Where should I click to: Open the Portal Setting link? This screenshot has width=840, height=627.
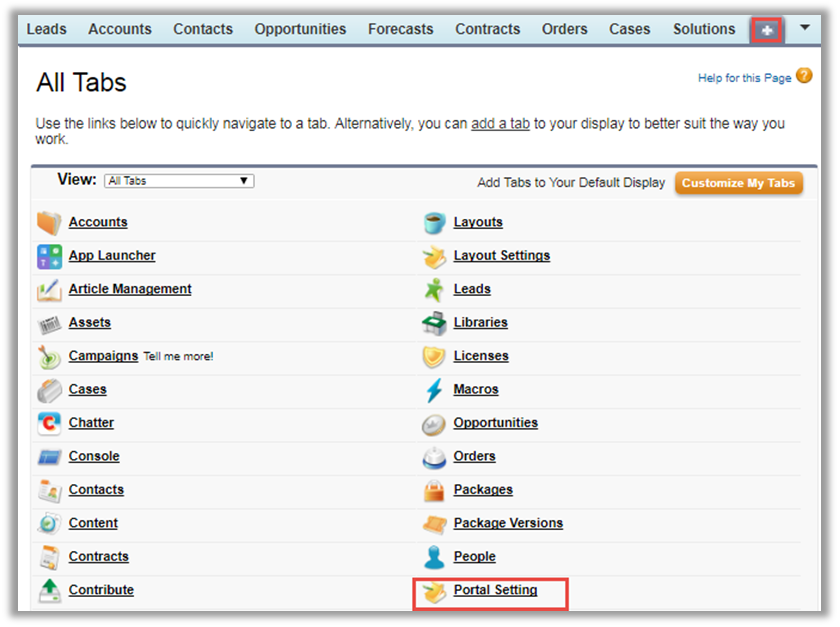(x=495, y=590)
